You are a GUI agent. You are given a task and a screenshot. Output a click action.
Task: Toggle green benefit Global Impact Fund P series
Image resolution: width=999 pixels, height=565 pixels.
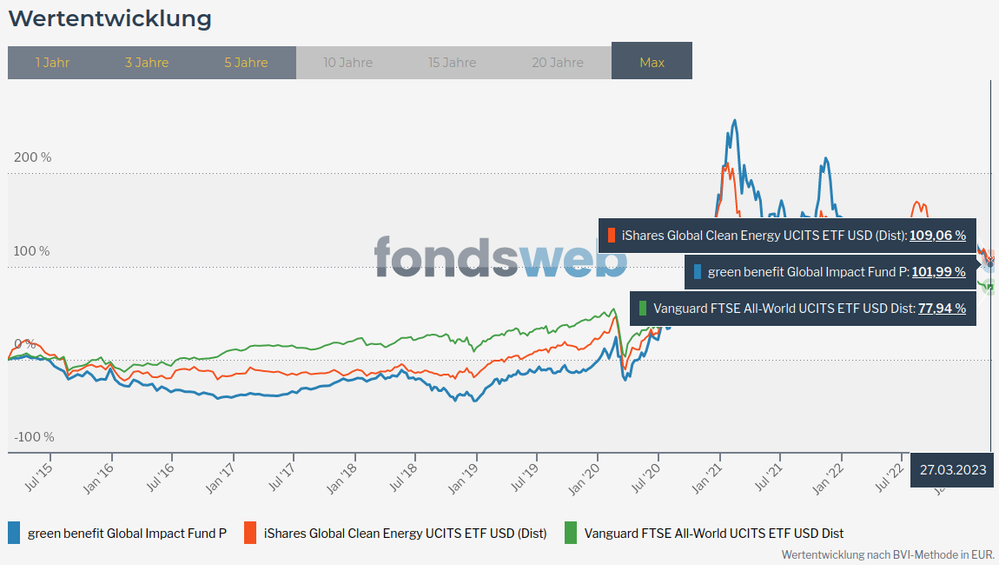[x=127, y=533]
